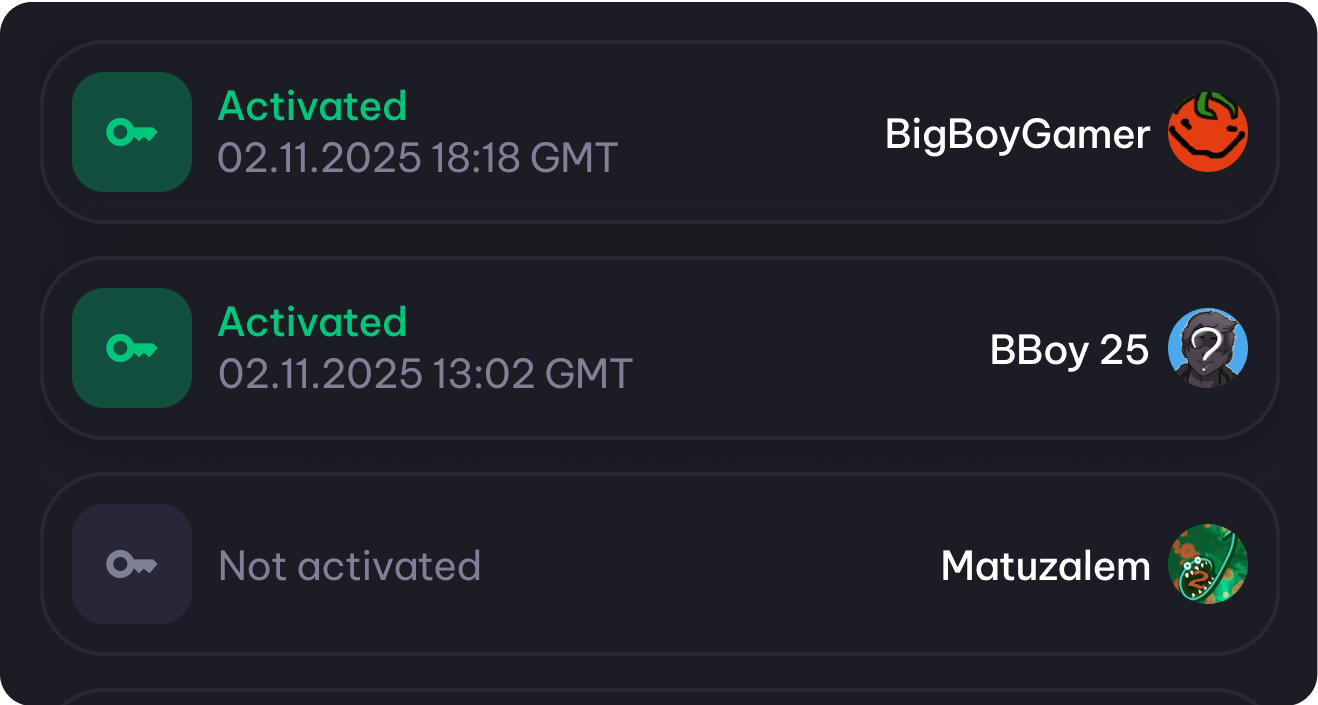Click the Activated status in BBoy 25's row

pyautogui.click(x=312, y=322)
